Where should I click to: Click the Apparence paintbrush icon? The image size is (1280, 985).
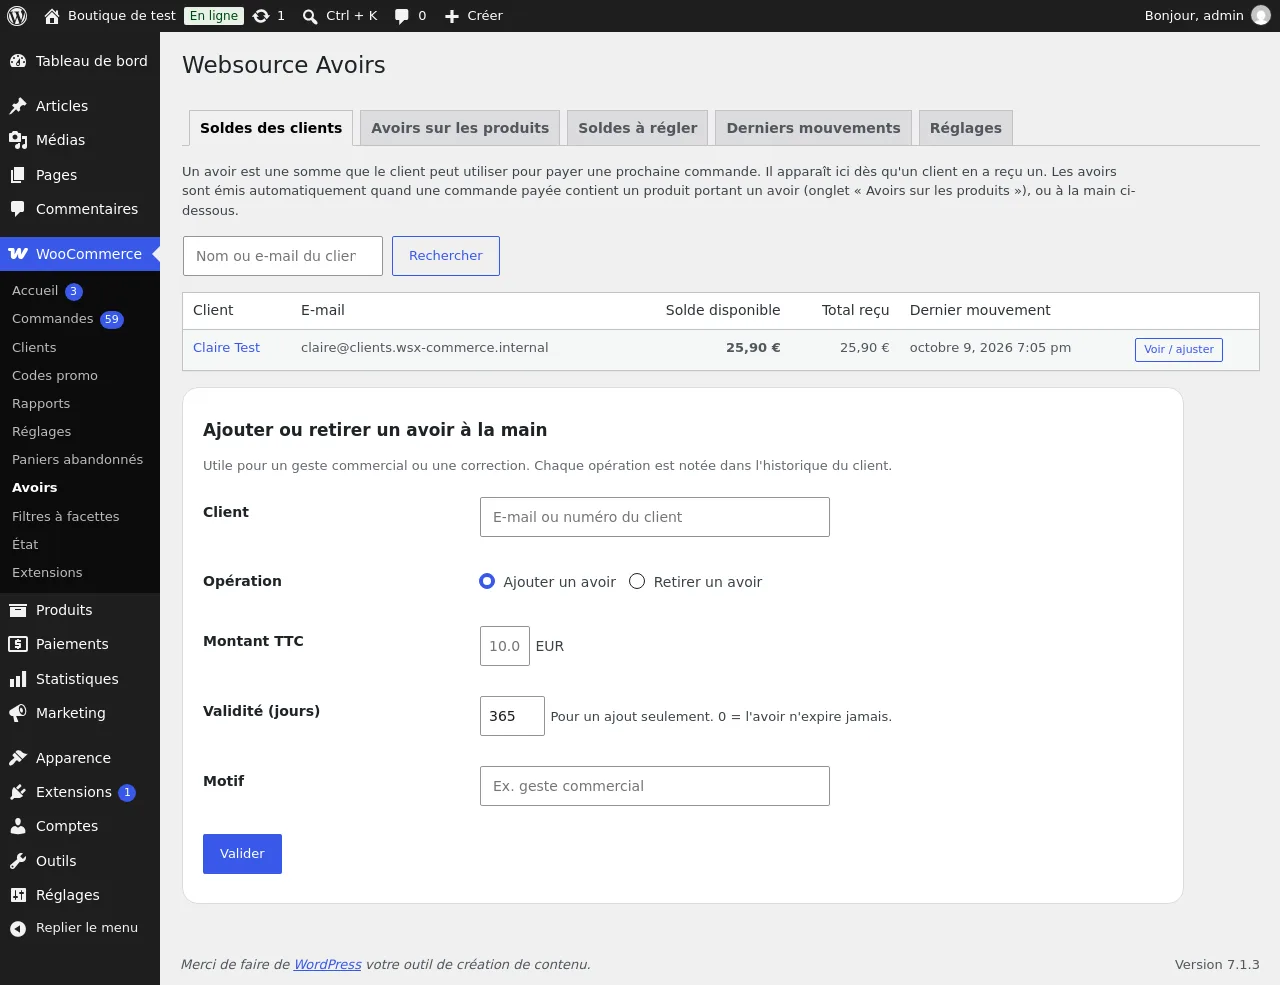(x=18, y=758)
